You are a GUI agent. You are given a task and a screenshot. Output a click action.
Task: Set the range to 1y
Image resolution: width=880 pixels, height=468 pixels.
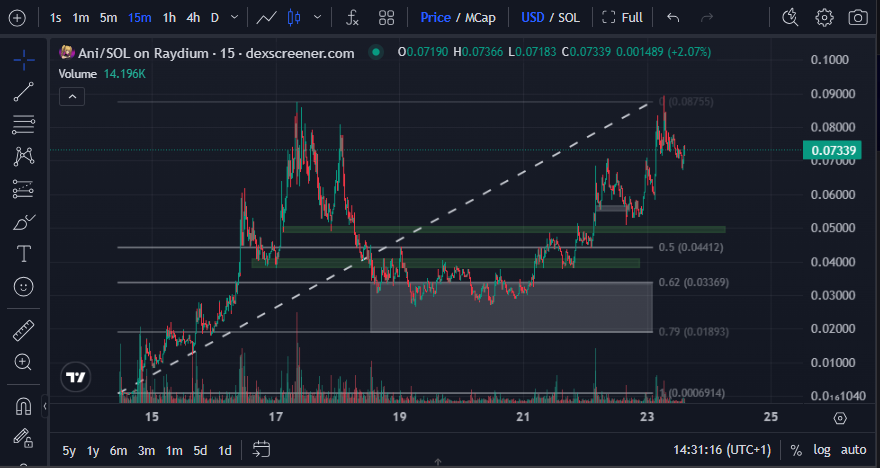(93, 451)
